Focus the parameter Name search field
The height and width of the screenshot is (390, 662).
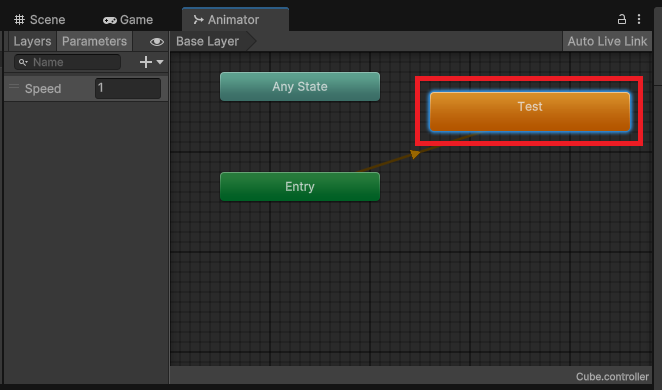[68, 62]
